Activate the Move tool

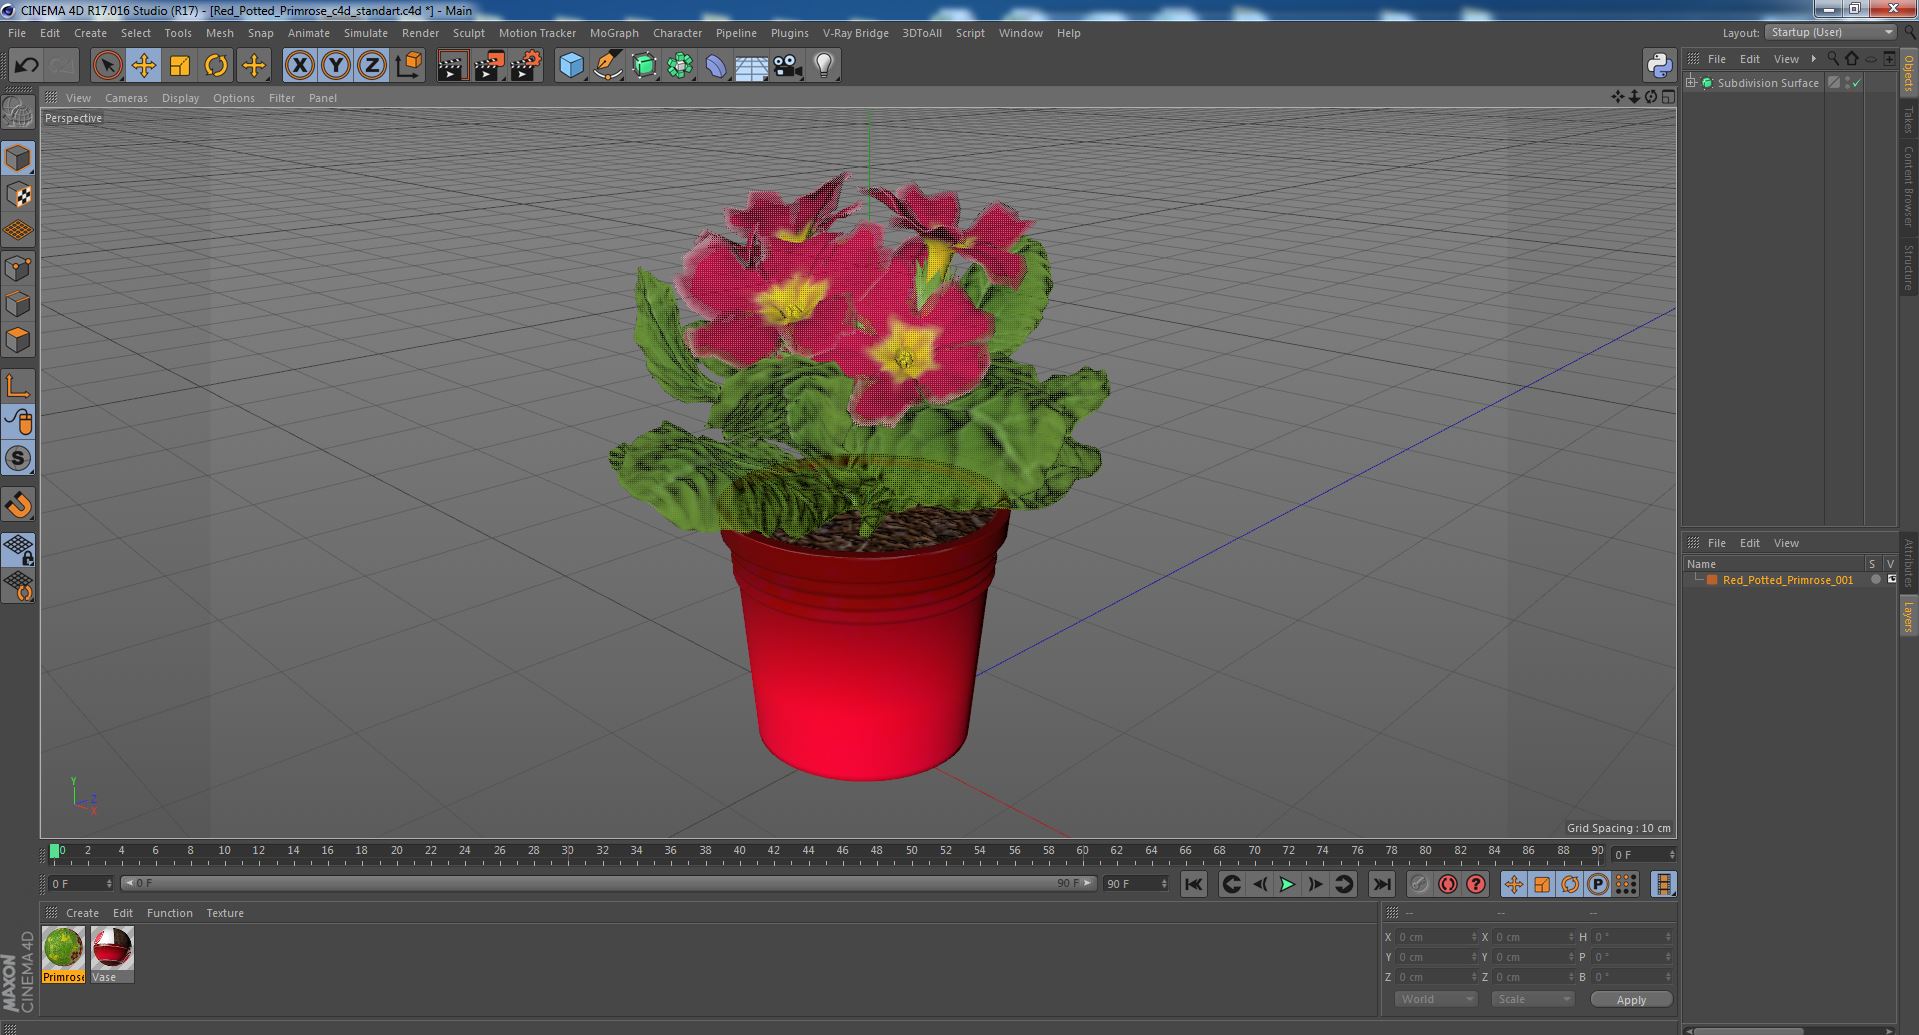pyautogui.click(x=143, y=66)
